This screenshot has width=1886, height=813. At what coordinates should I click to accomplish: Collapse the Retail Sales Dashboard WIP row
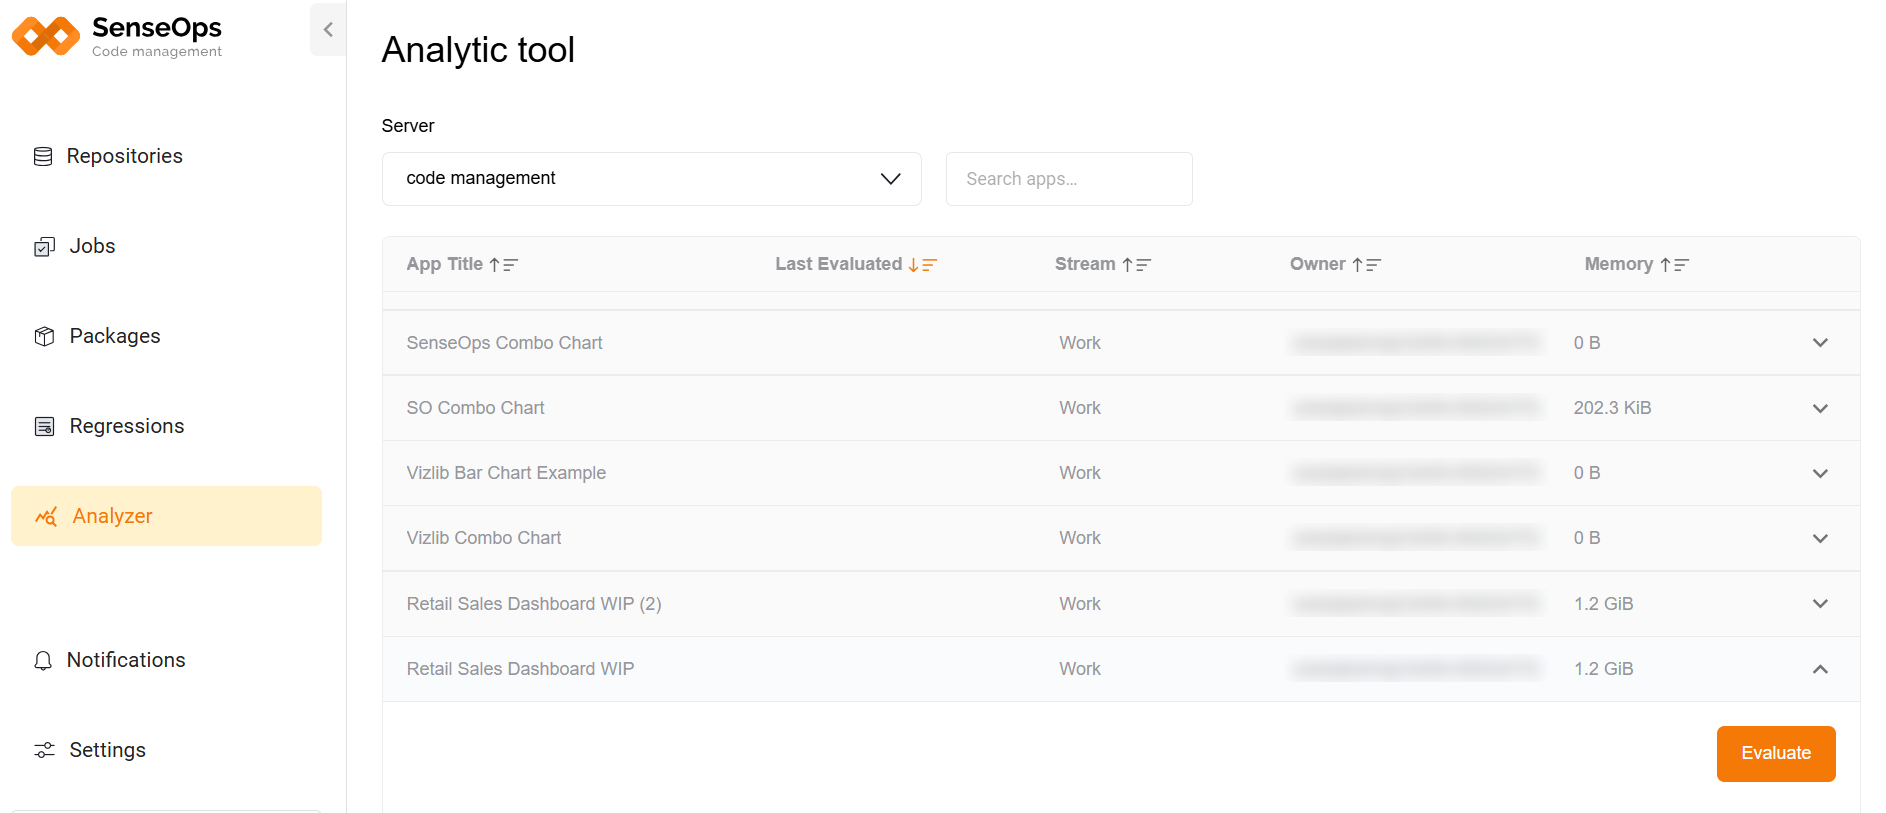point(1820,669)
